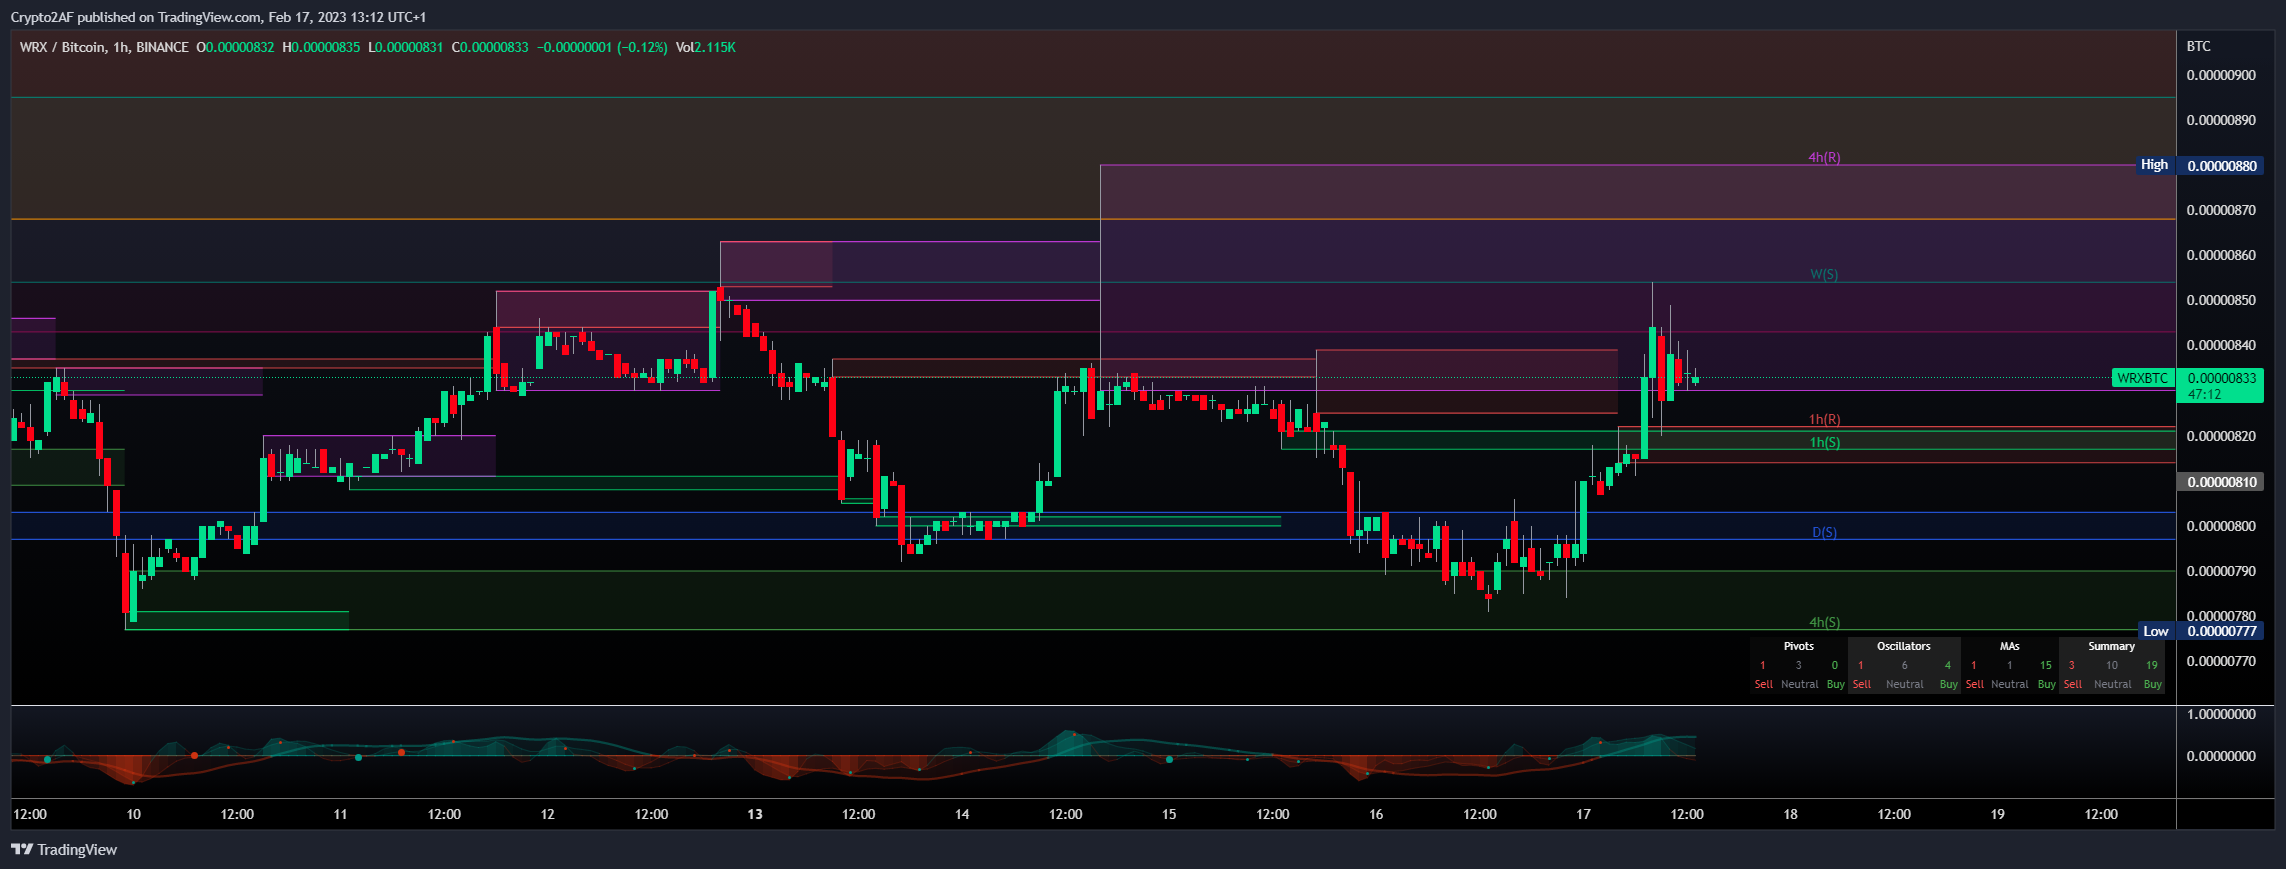Click the 1h(R) resistance label
2286x869 pixels.
tap(1824, 419)
